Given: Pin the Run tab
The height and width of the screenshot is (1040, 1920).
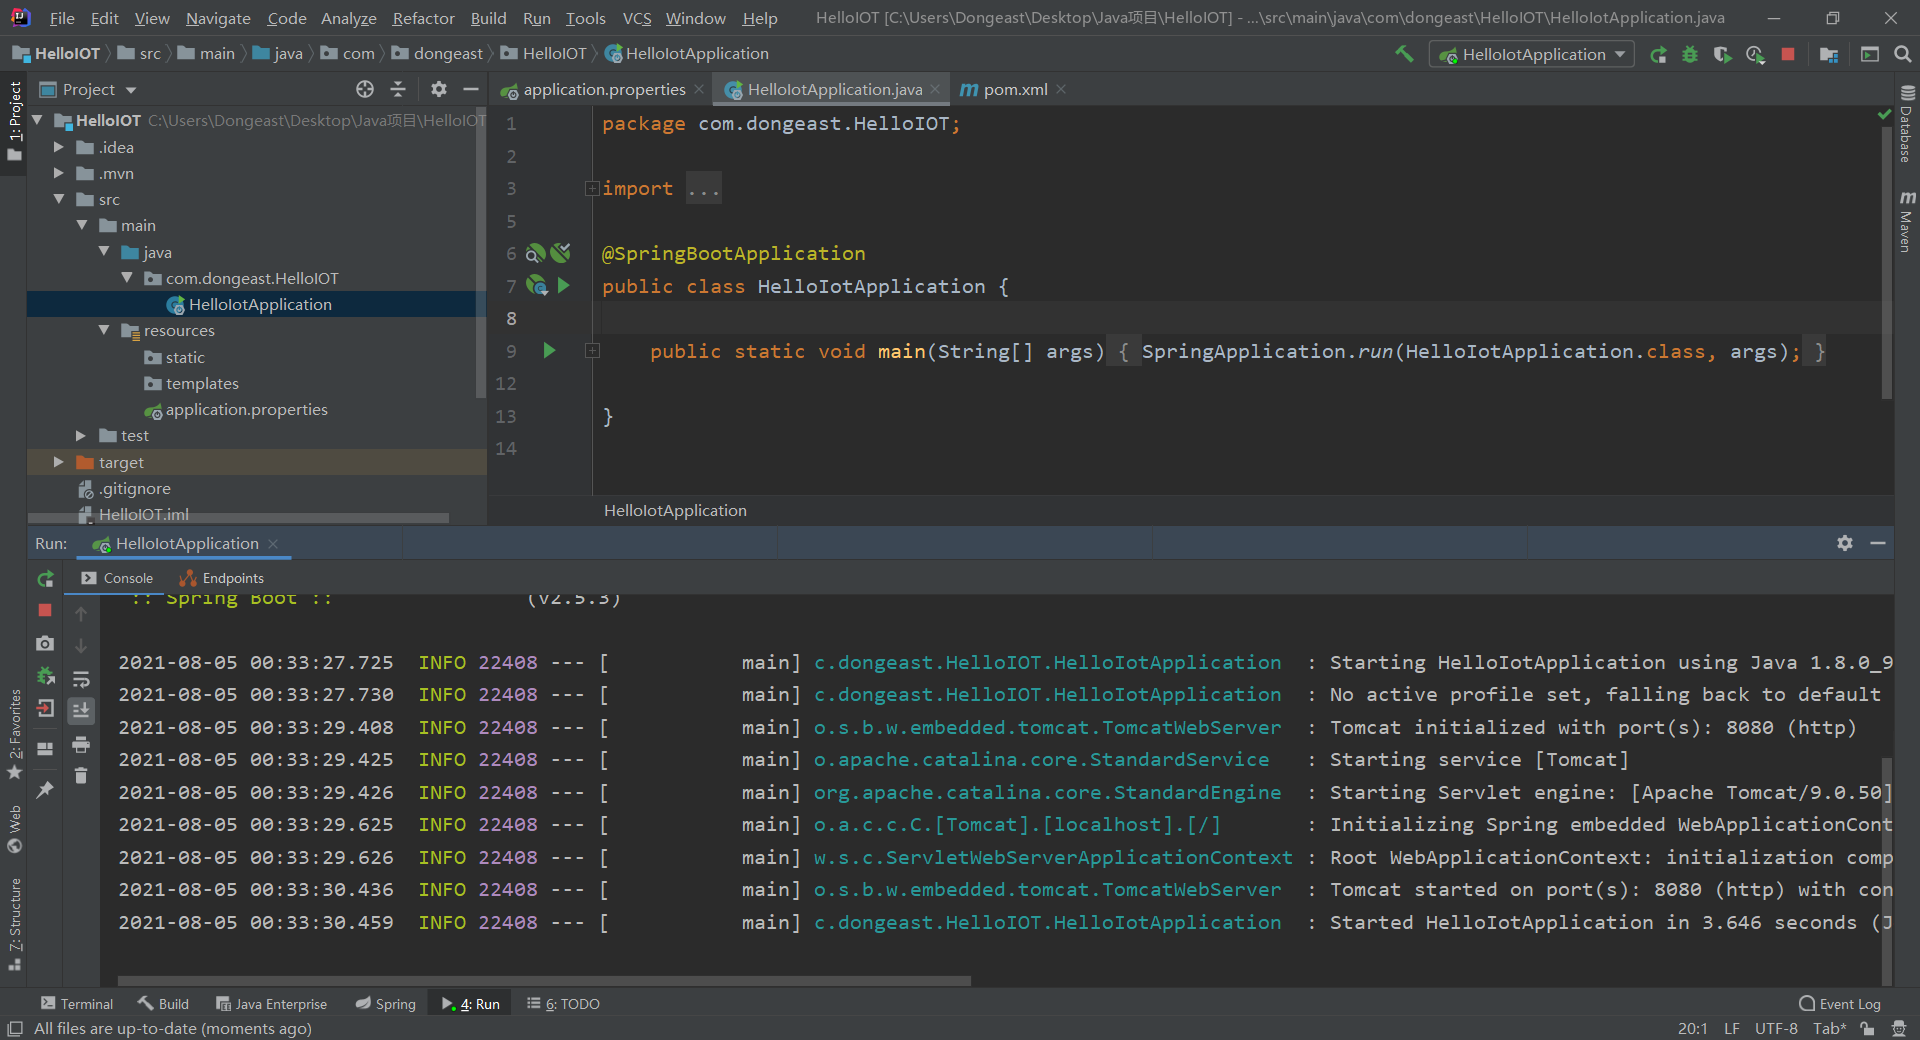Looking at the screenshot, I should pyautogui.click(x=45, y=789).
